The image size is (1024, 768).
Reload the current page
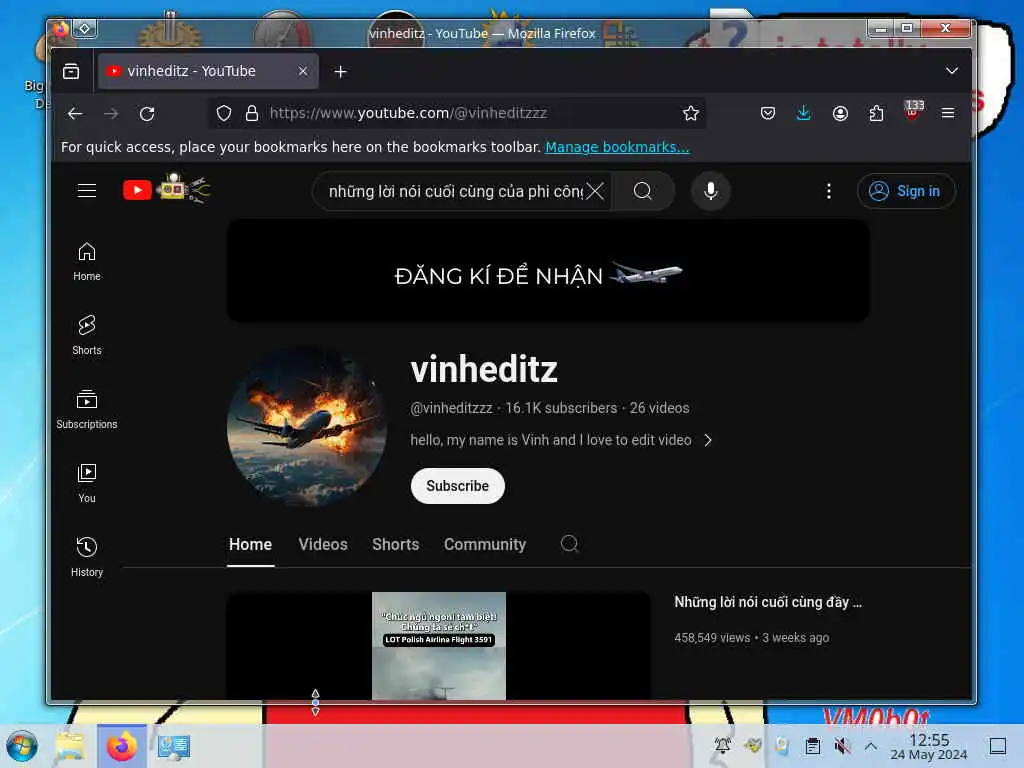148,114
